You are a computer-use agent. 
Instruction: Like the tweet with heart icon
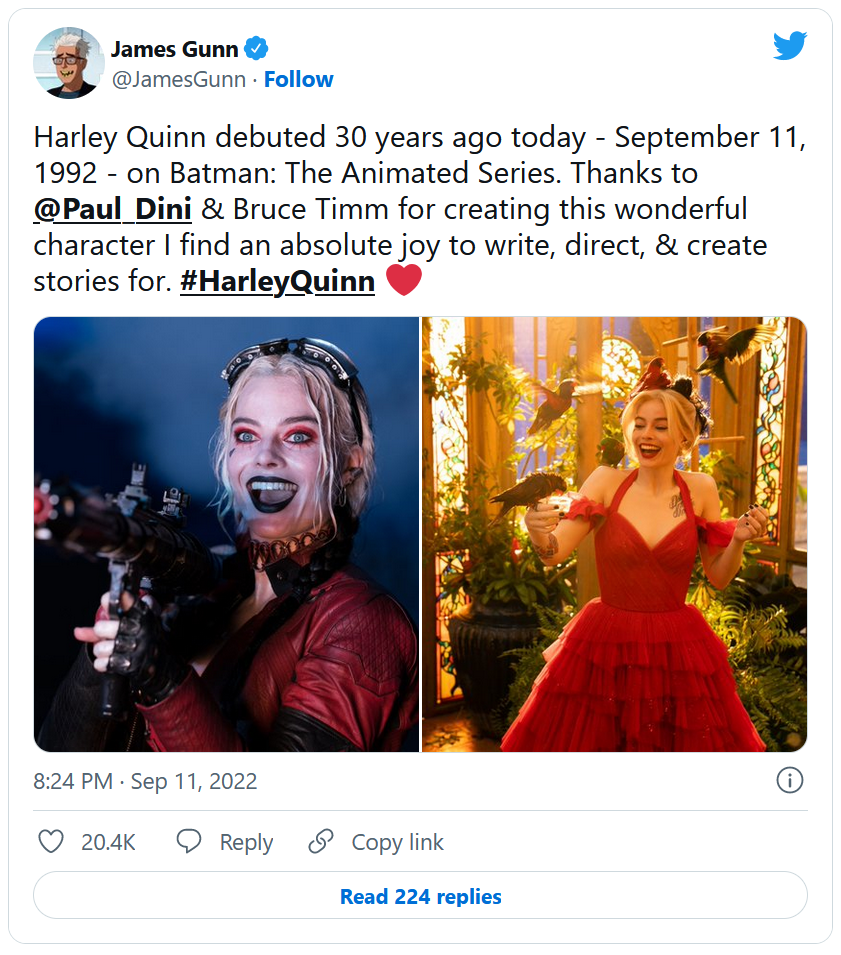(51, 842)
